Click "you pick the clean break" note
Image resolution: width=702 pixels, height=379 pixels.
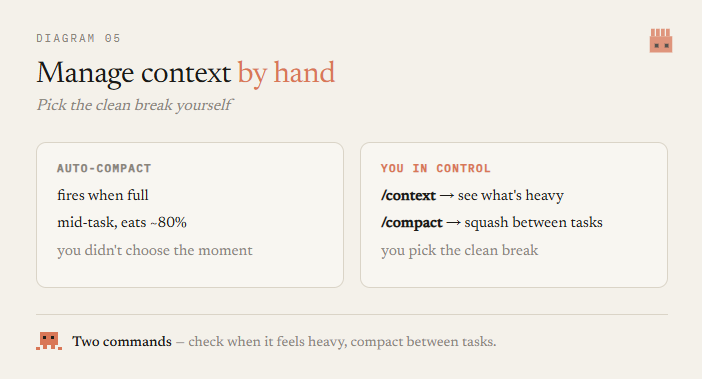pos(459,250)
